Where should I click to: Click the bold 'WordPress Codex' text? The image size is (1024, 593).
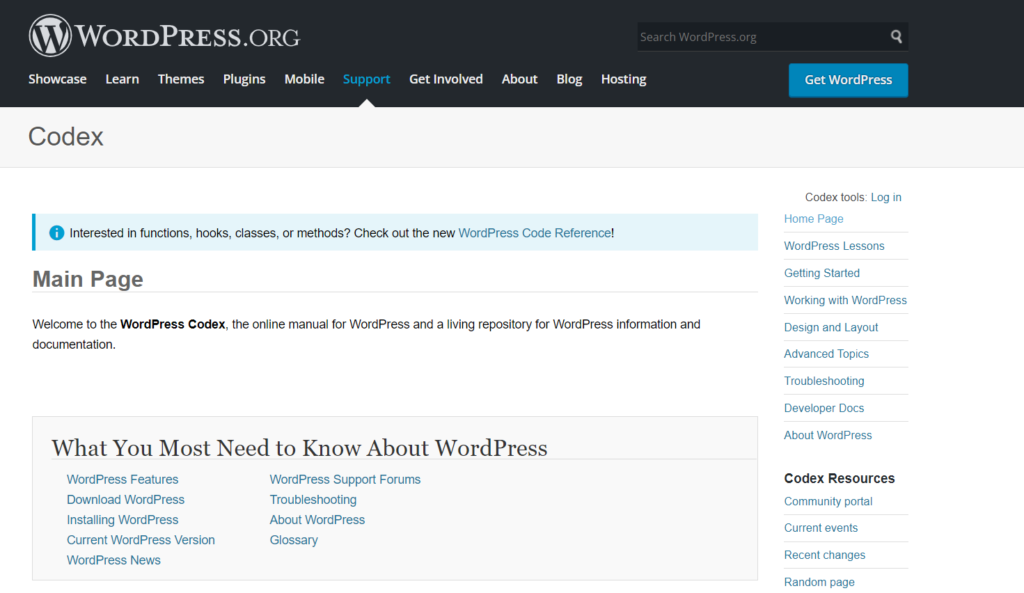[172, 325]
